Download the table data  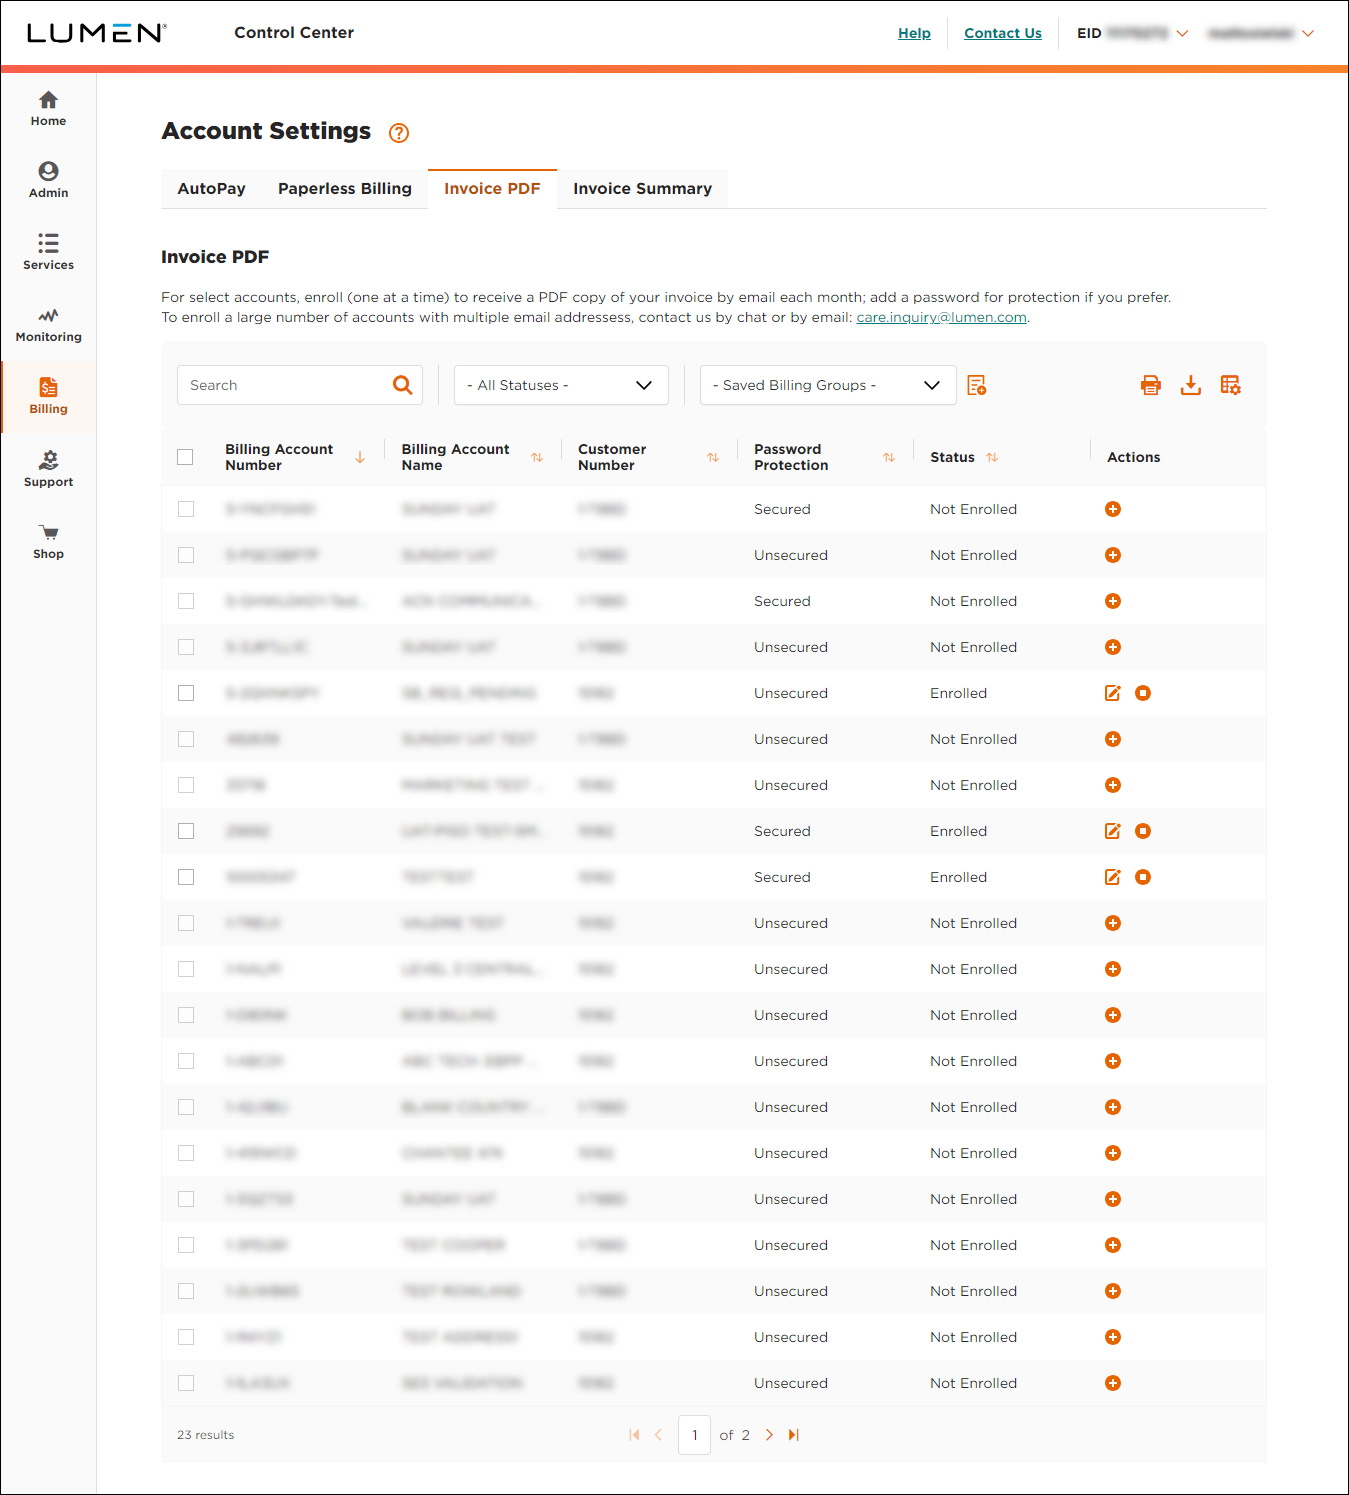click(1191, 385)
